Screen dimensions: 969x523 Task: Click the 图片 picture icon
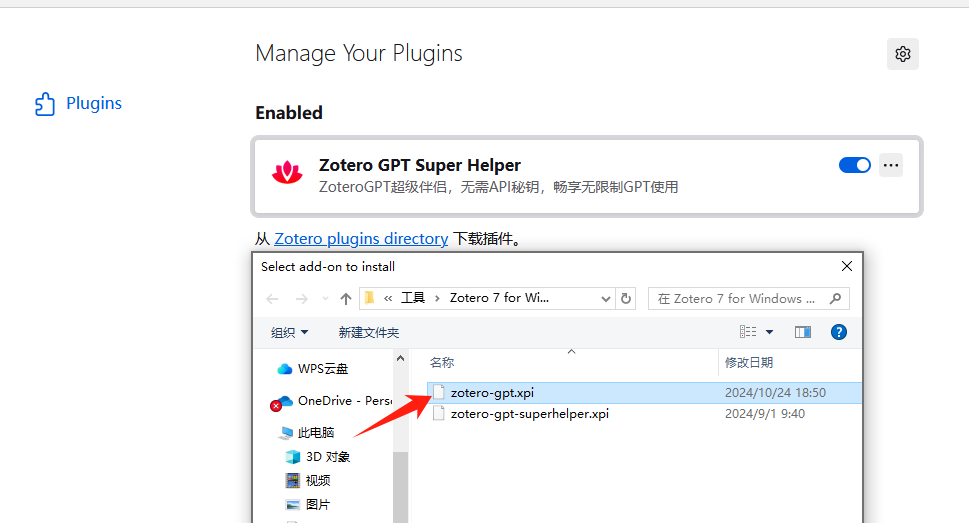tap(293, 504)
